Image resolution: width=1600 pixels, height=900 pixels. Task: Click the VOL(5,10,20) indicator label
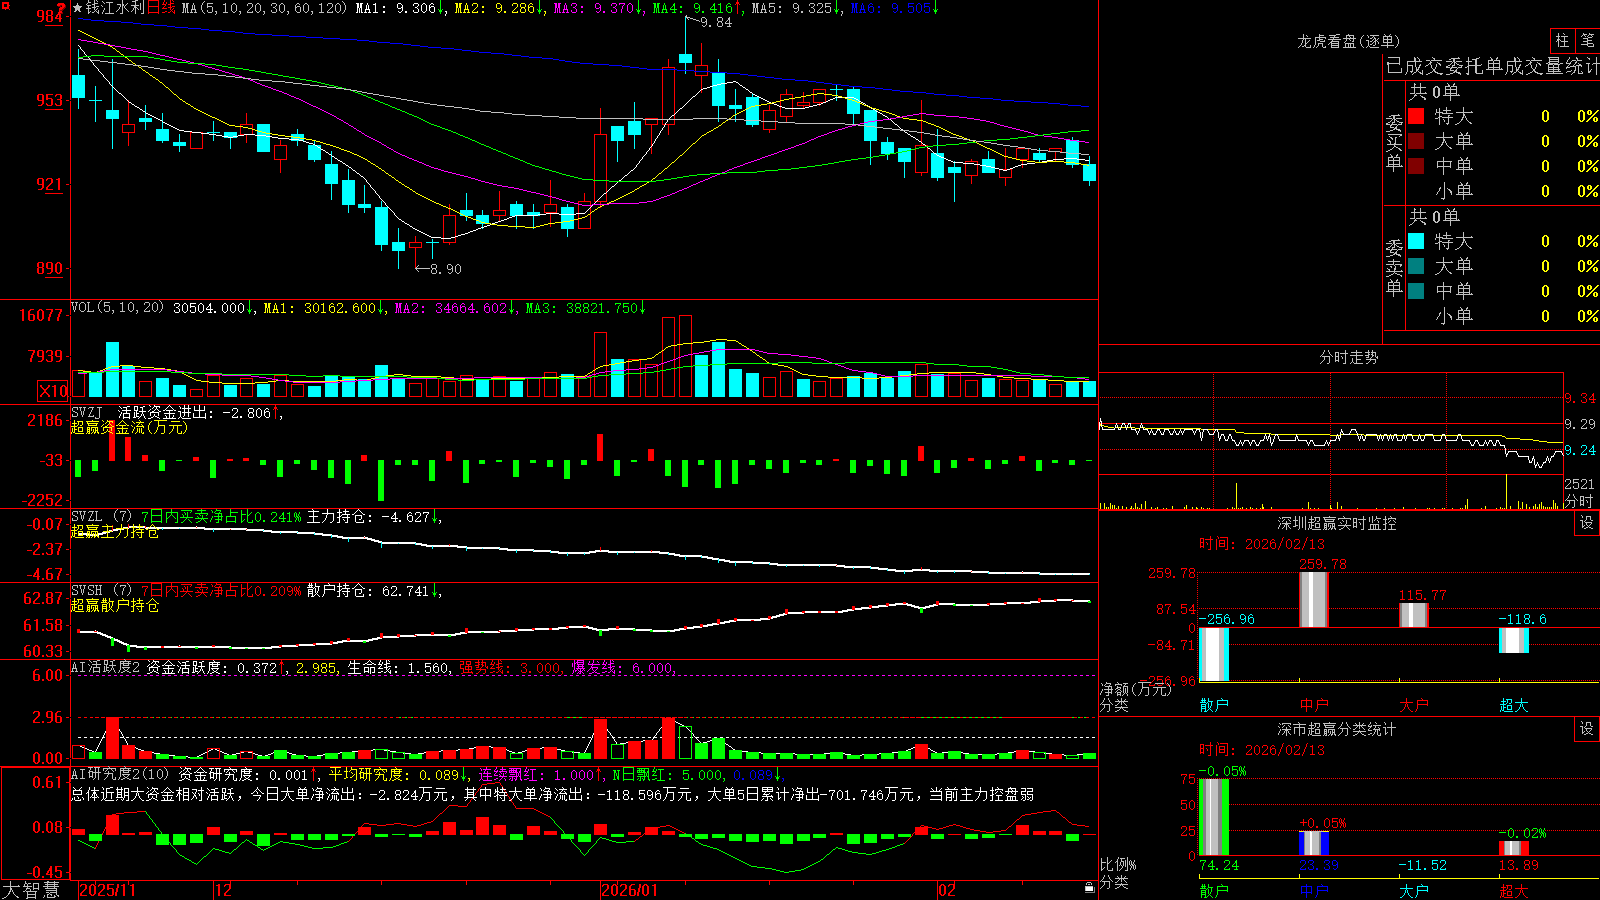[117, 308]
